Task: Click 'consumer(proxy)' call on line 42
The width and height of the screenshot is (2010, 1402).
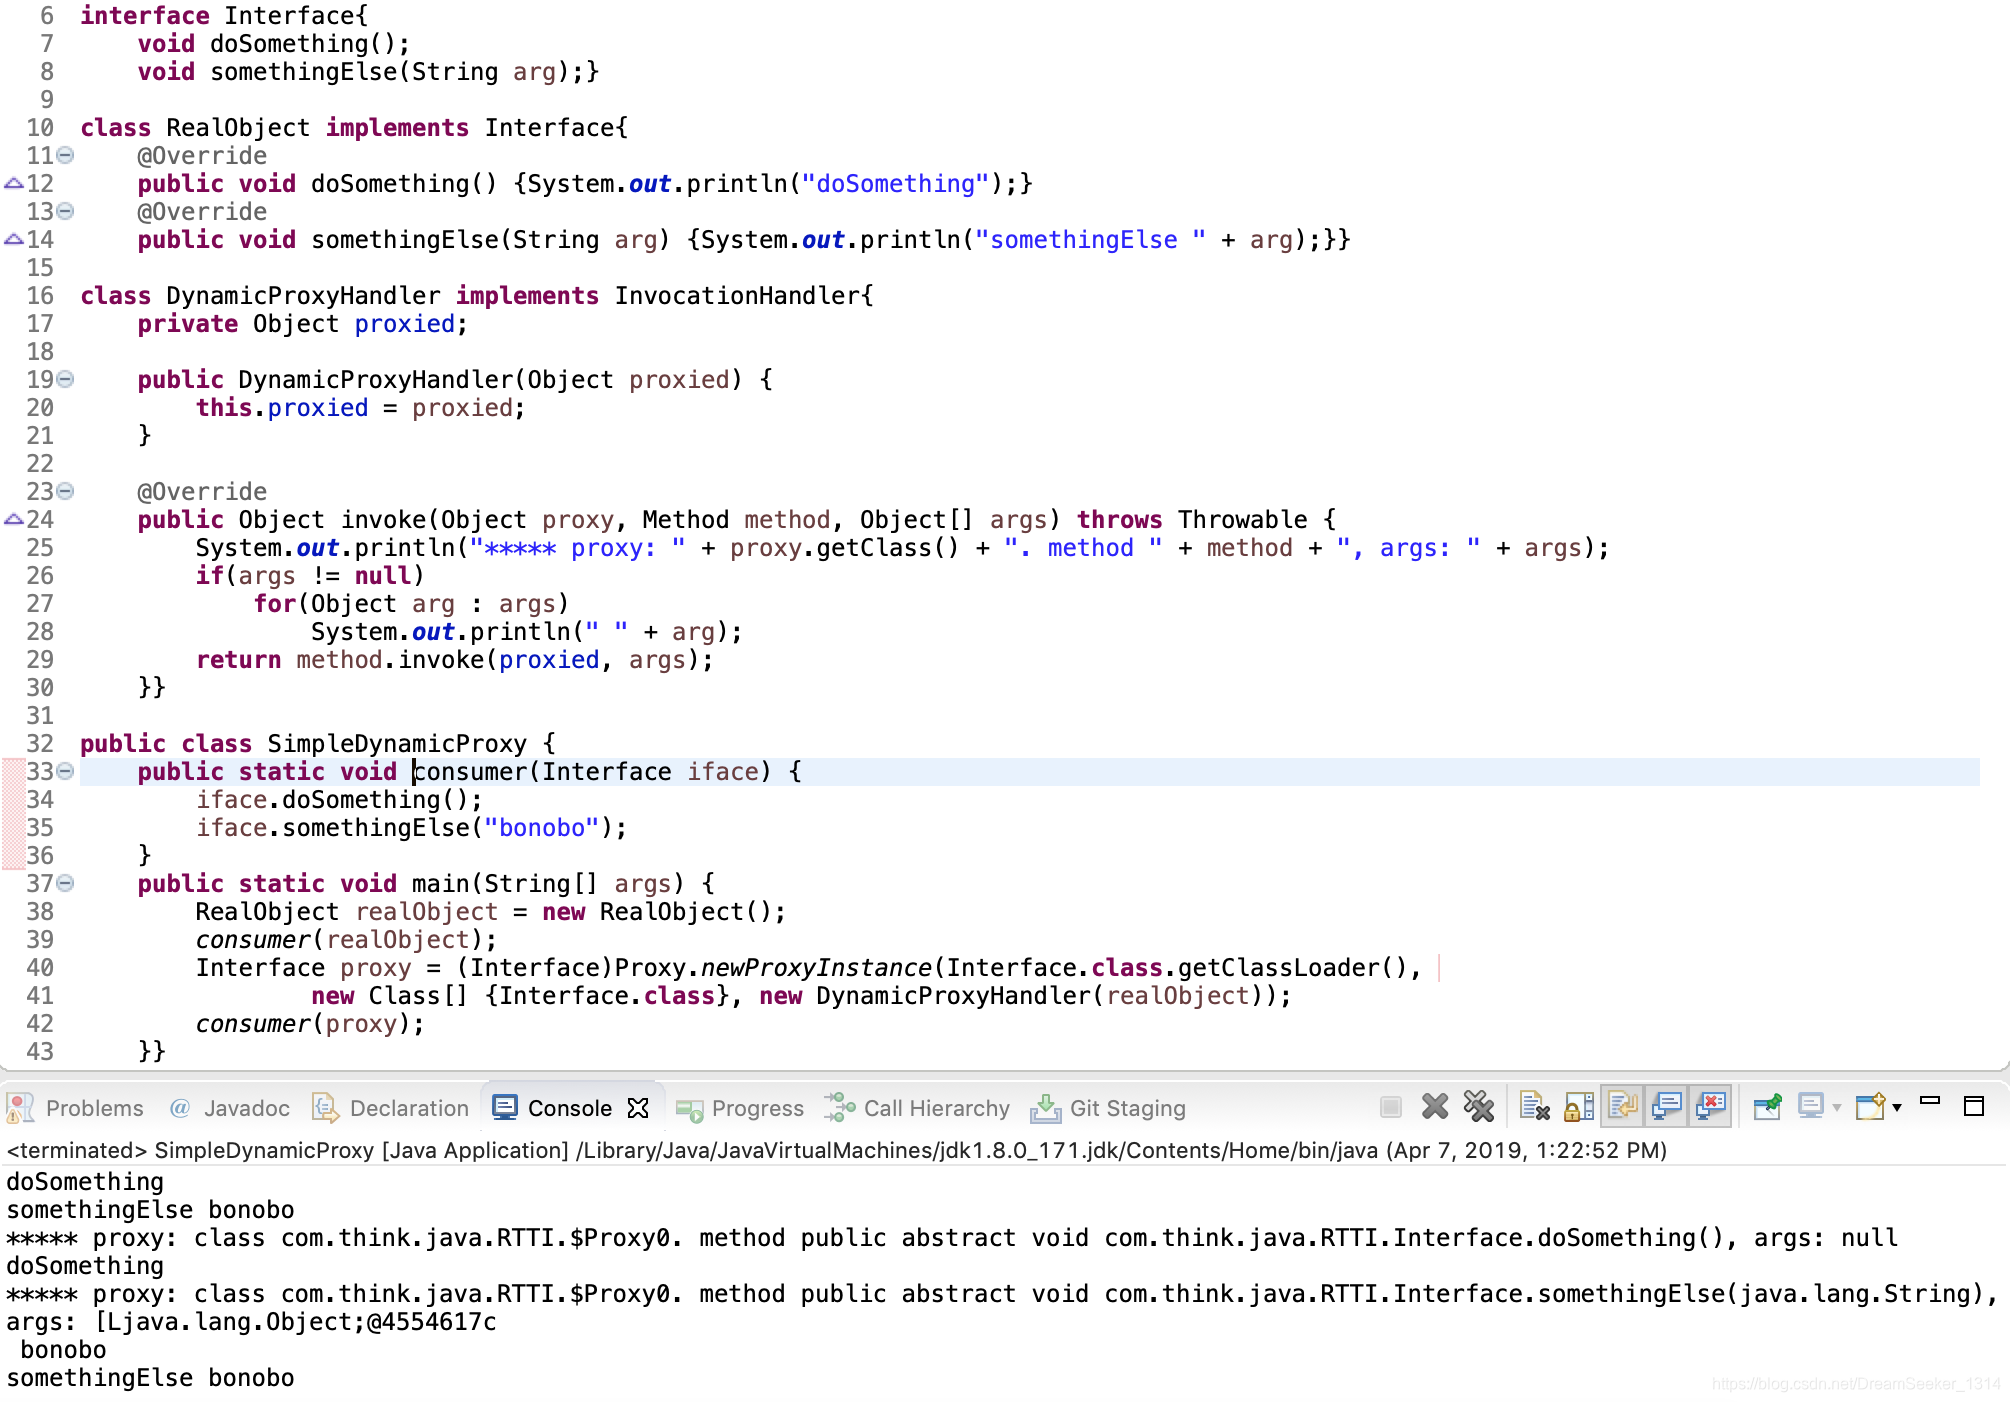Action: point(303,1023)
